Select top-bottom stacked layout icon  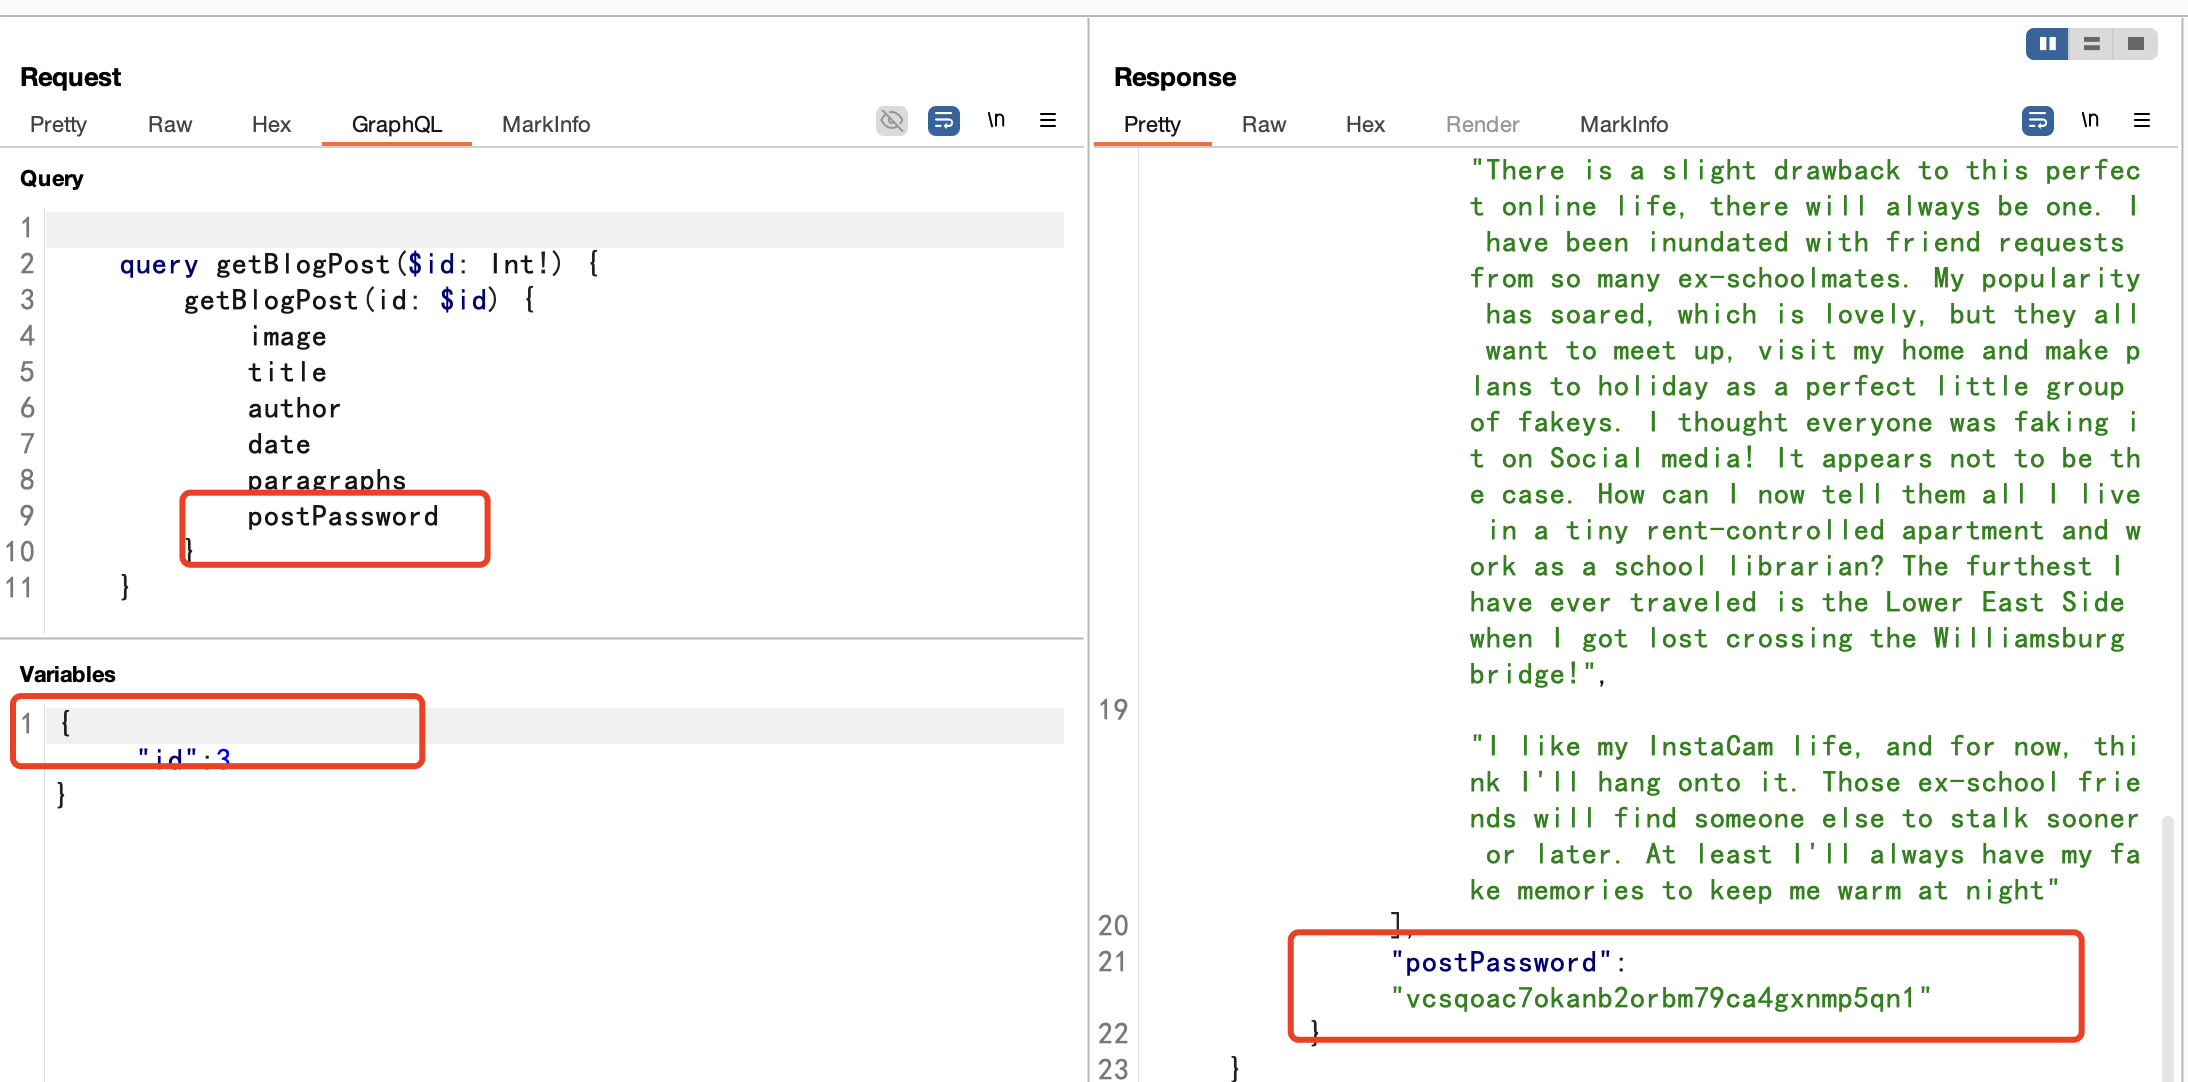pyautogui.click(x=2091, y=44)
